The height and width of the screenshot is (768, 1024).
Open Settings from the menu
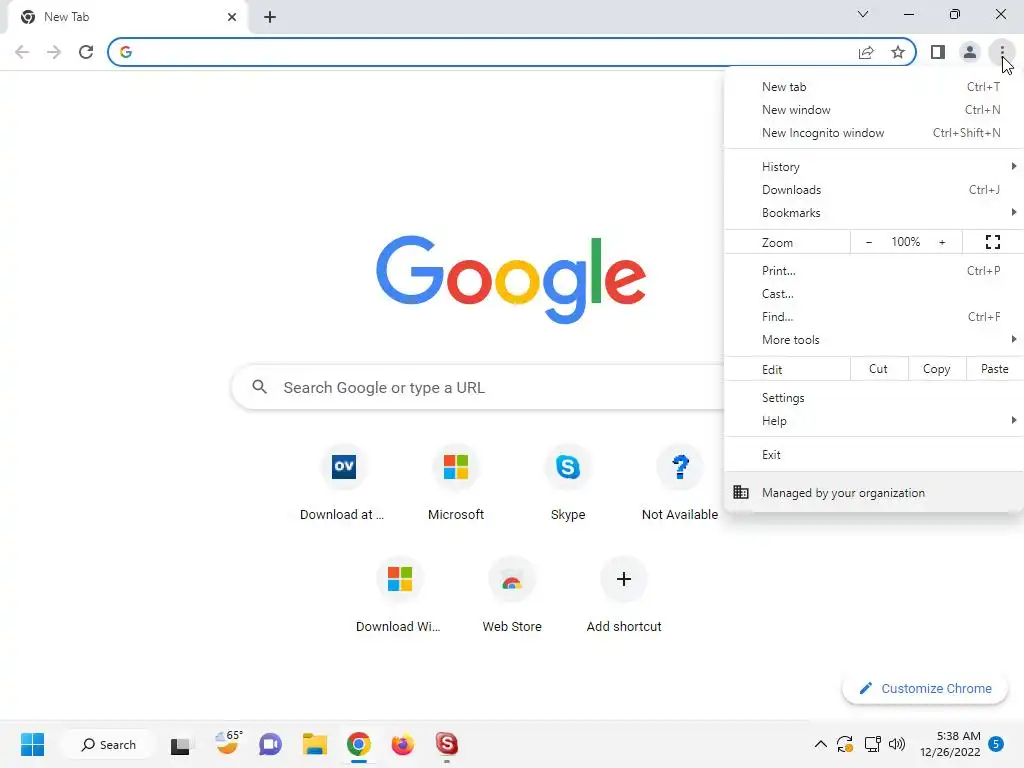tap(874, 398)
